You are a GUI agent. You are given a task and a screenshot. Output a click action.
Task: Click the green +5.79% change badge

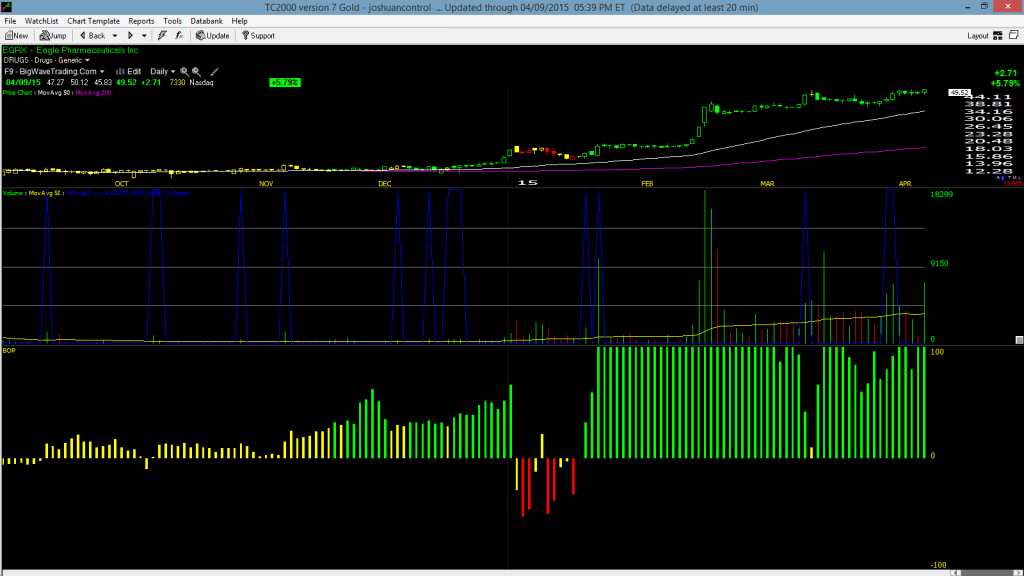tap(285, 82)
